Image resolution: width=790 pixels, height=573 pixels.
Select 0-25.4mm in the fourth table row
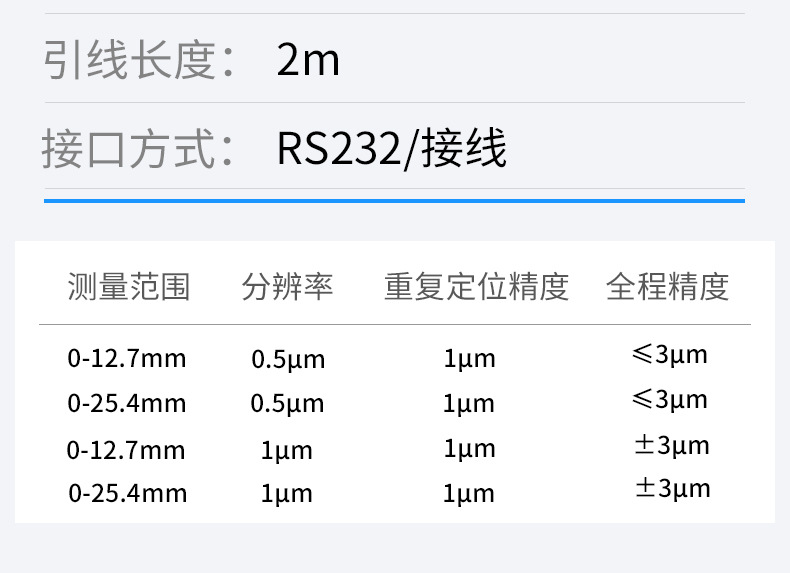[x=127, y=493]
